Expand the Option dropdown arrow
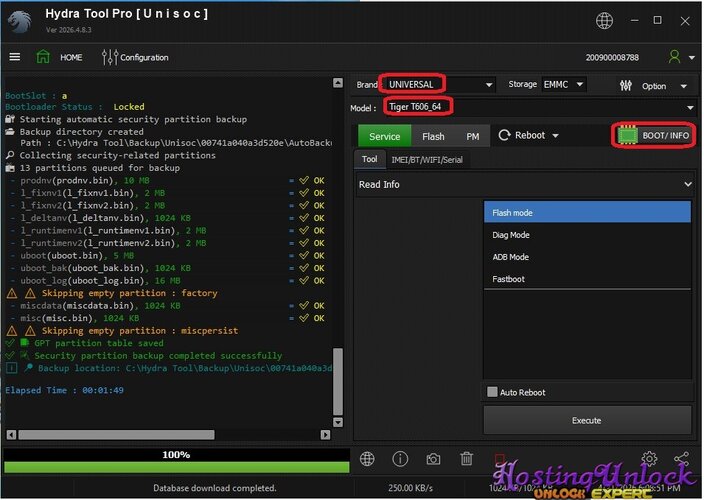Image resolution: width=704 pixels, height=500 pixels. point(684,86)
